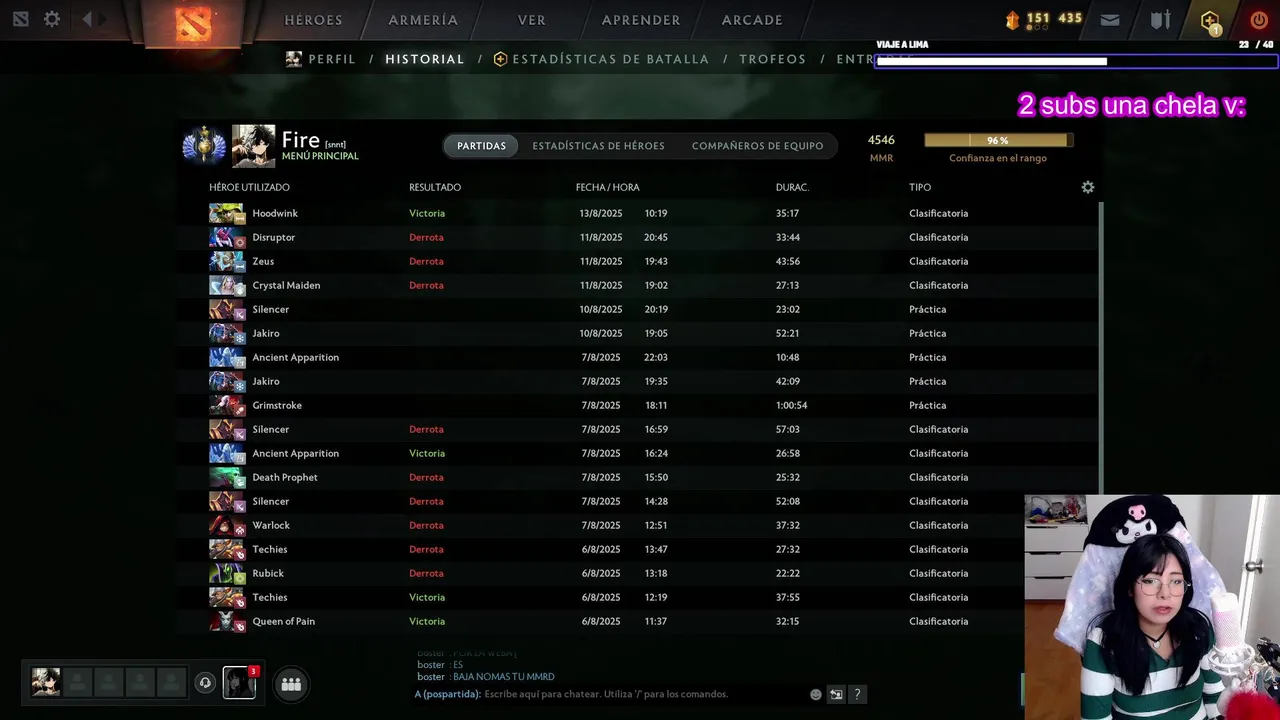Click the Death Prophet hero portrait
The height and width of the screenshot is (720, 1280).
tap(227, 477)
